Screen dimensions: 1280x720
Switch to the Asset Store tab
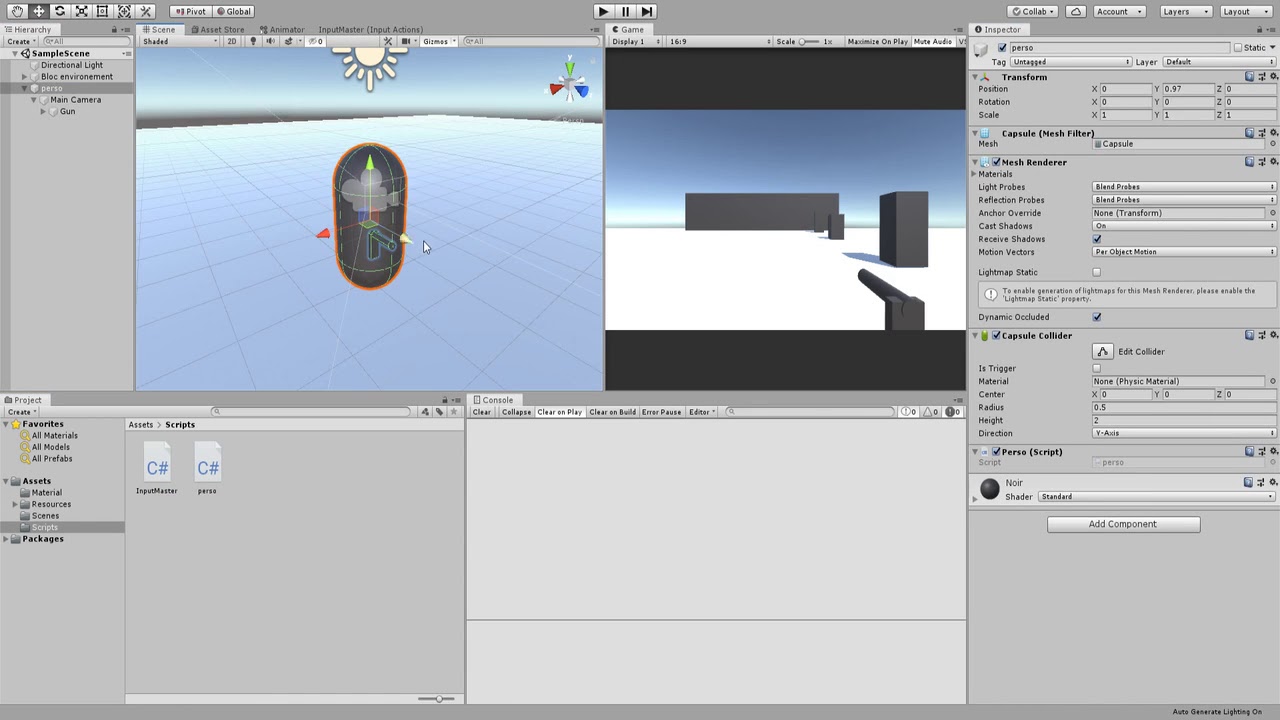[x=217, y=29]
